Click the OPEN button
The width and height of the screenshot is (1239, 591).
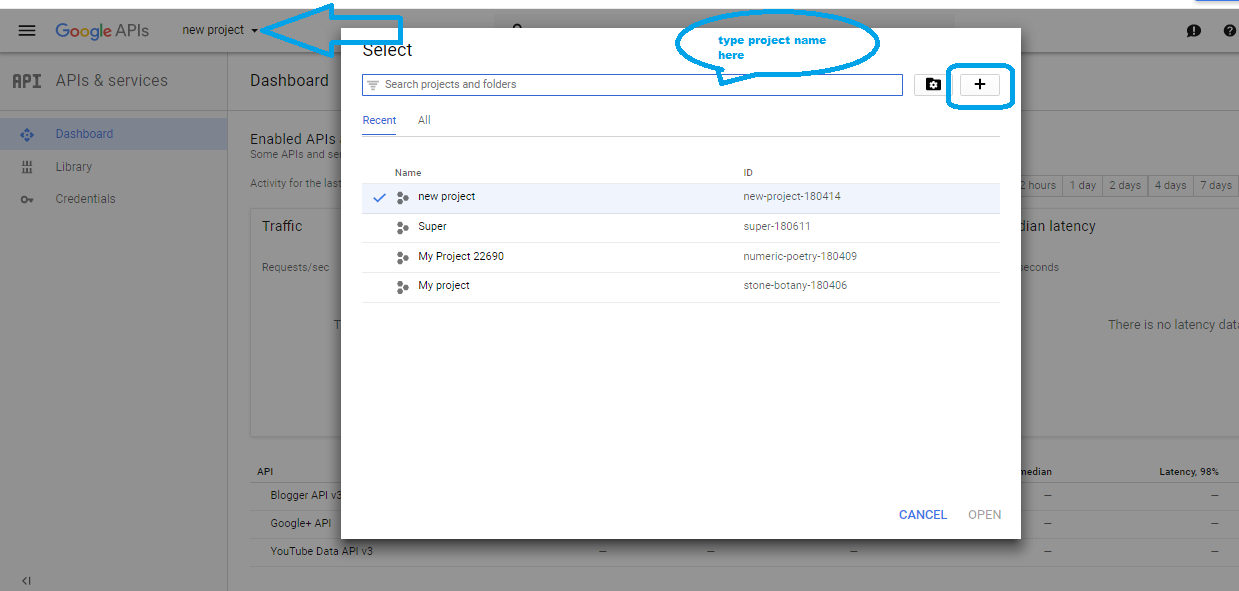pos(985,515)
